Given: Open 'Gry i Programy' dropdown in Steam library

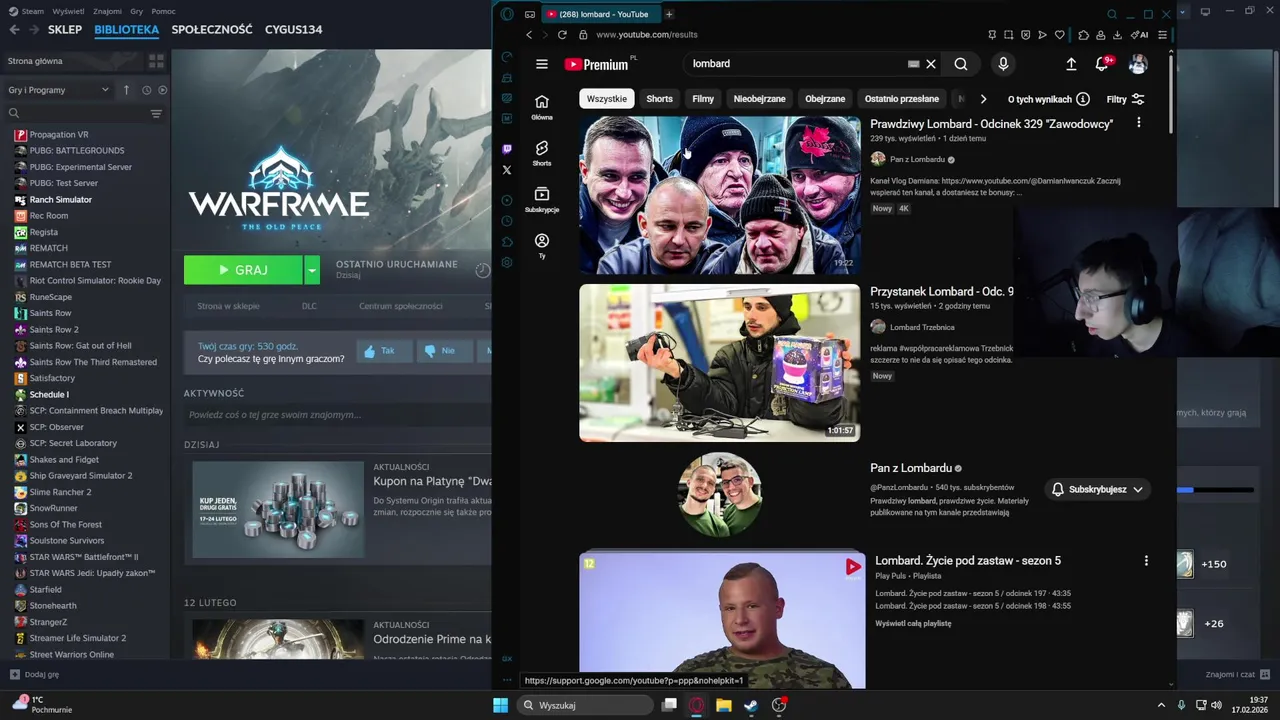Looking at the screenshot, I should point(58,90).
